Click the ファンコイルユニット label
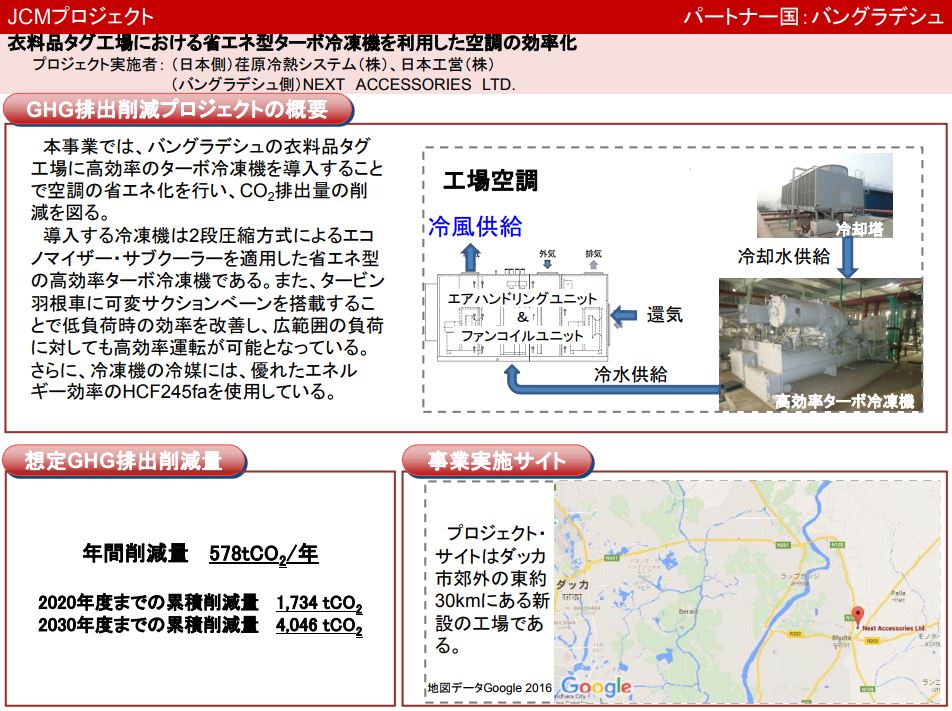 [x=522, y=335]
